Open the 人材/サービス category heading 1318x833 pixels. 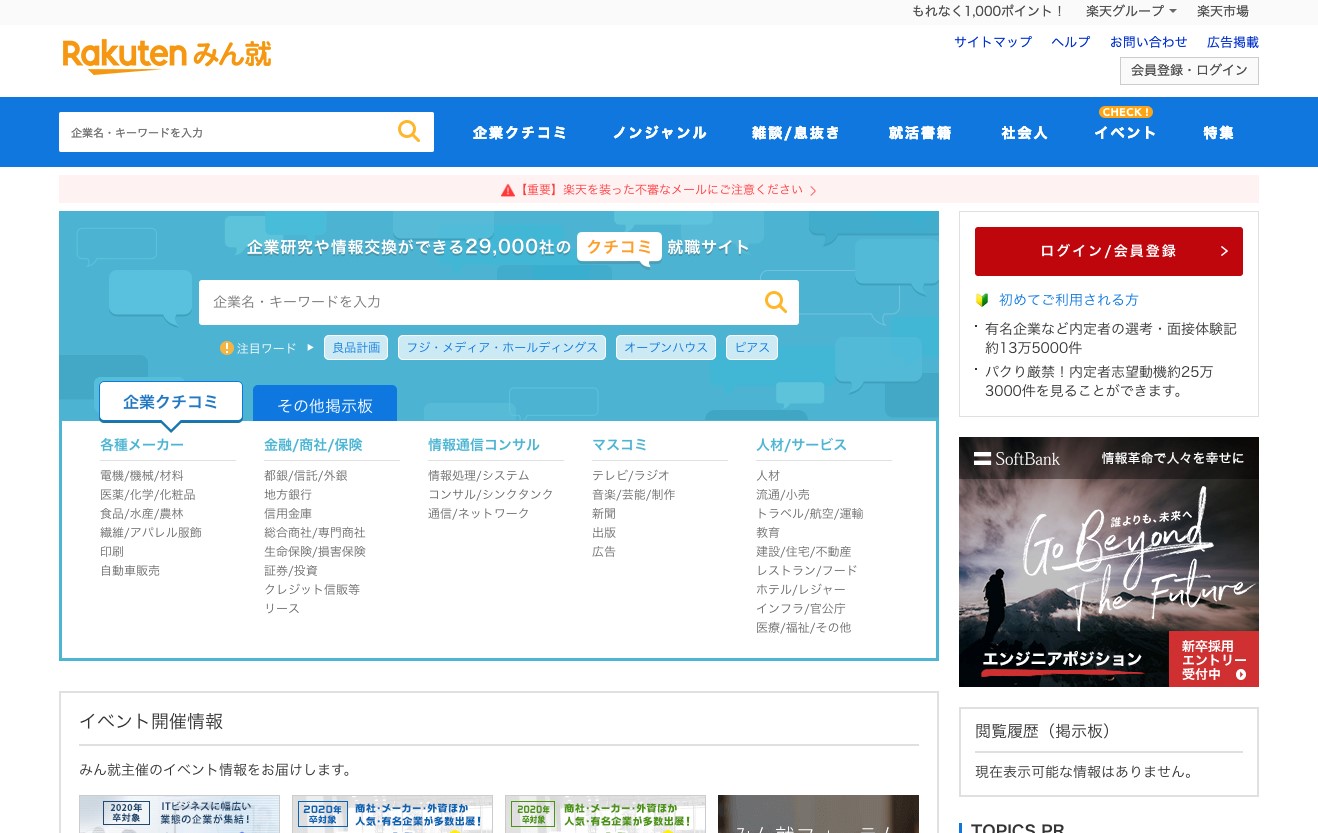pos(801,445)
